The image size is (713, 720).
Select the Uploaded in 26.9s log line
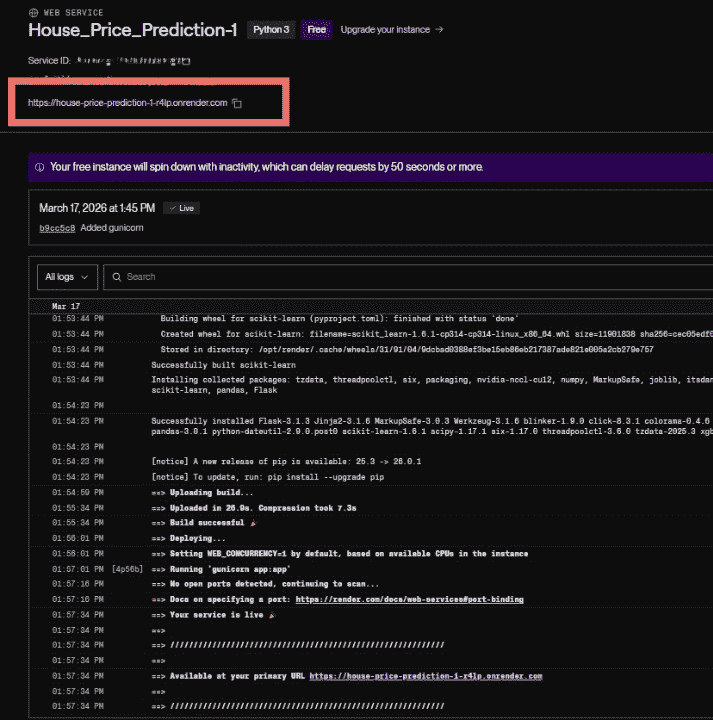254,508
